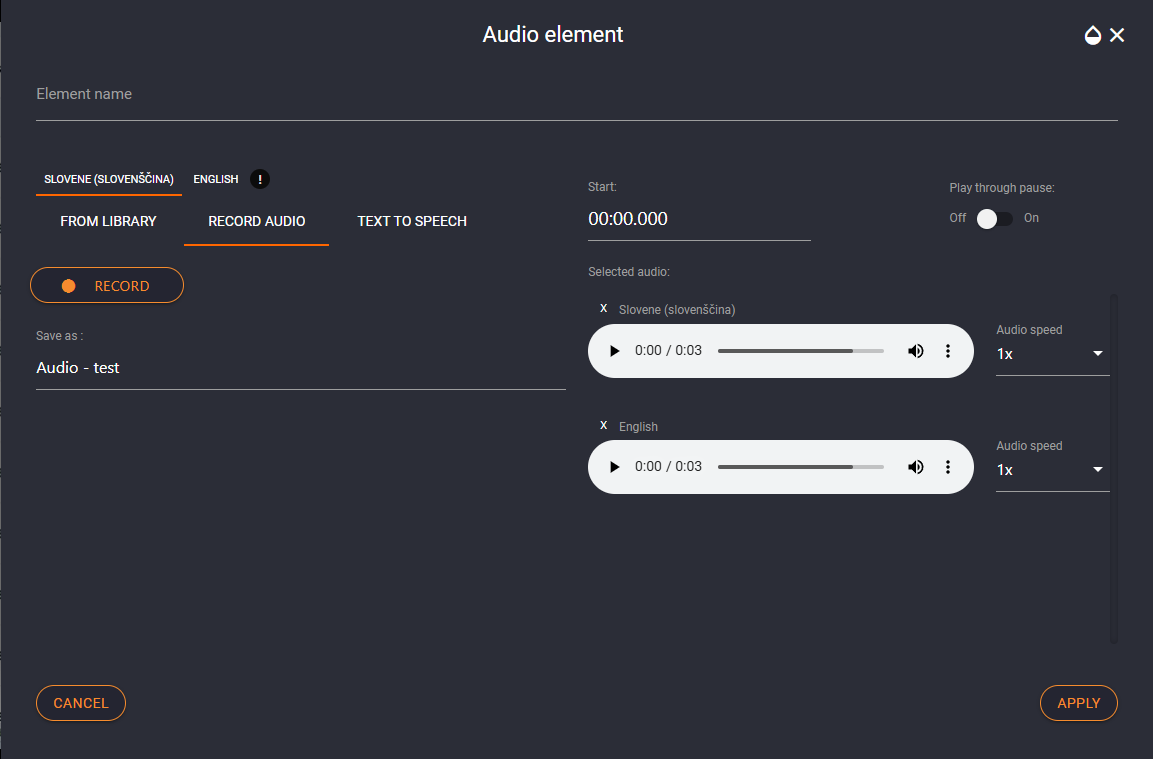The image size is (1153, 759).
Task: Click the Slovene audio progress bar
Action: point(801,351)
